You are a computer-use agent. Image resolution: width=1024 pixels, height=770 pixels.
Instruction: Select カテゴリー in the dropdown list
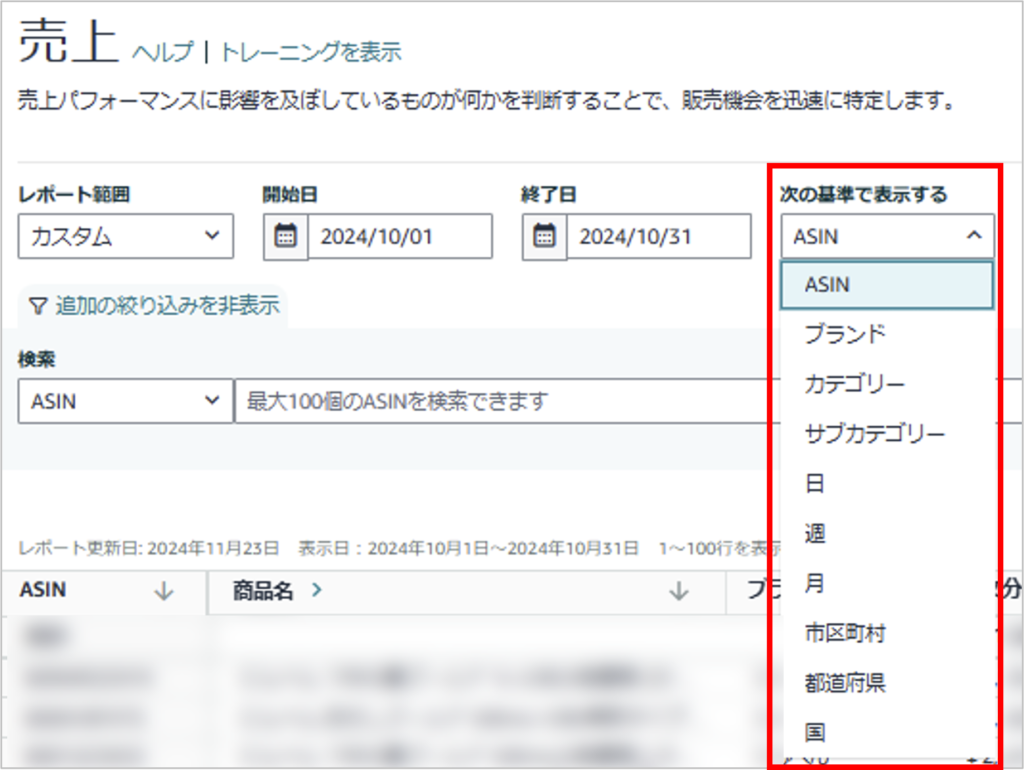tap(887, 383)
